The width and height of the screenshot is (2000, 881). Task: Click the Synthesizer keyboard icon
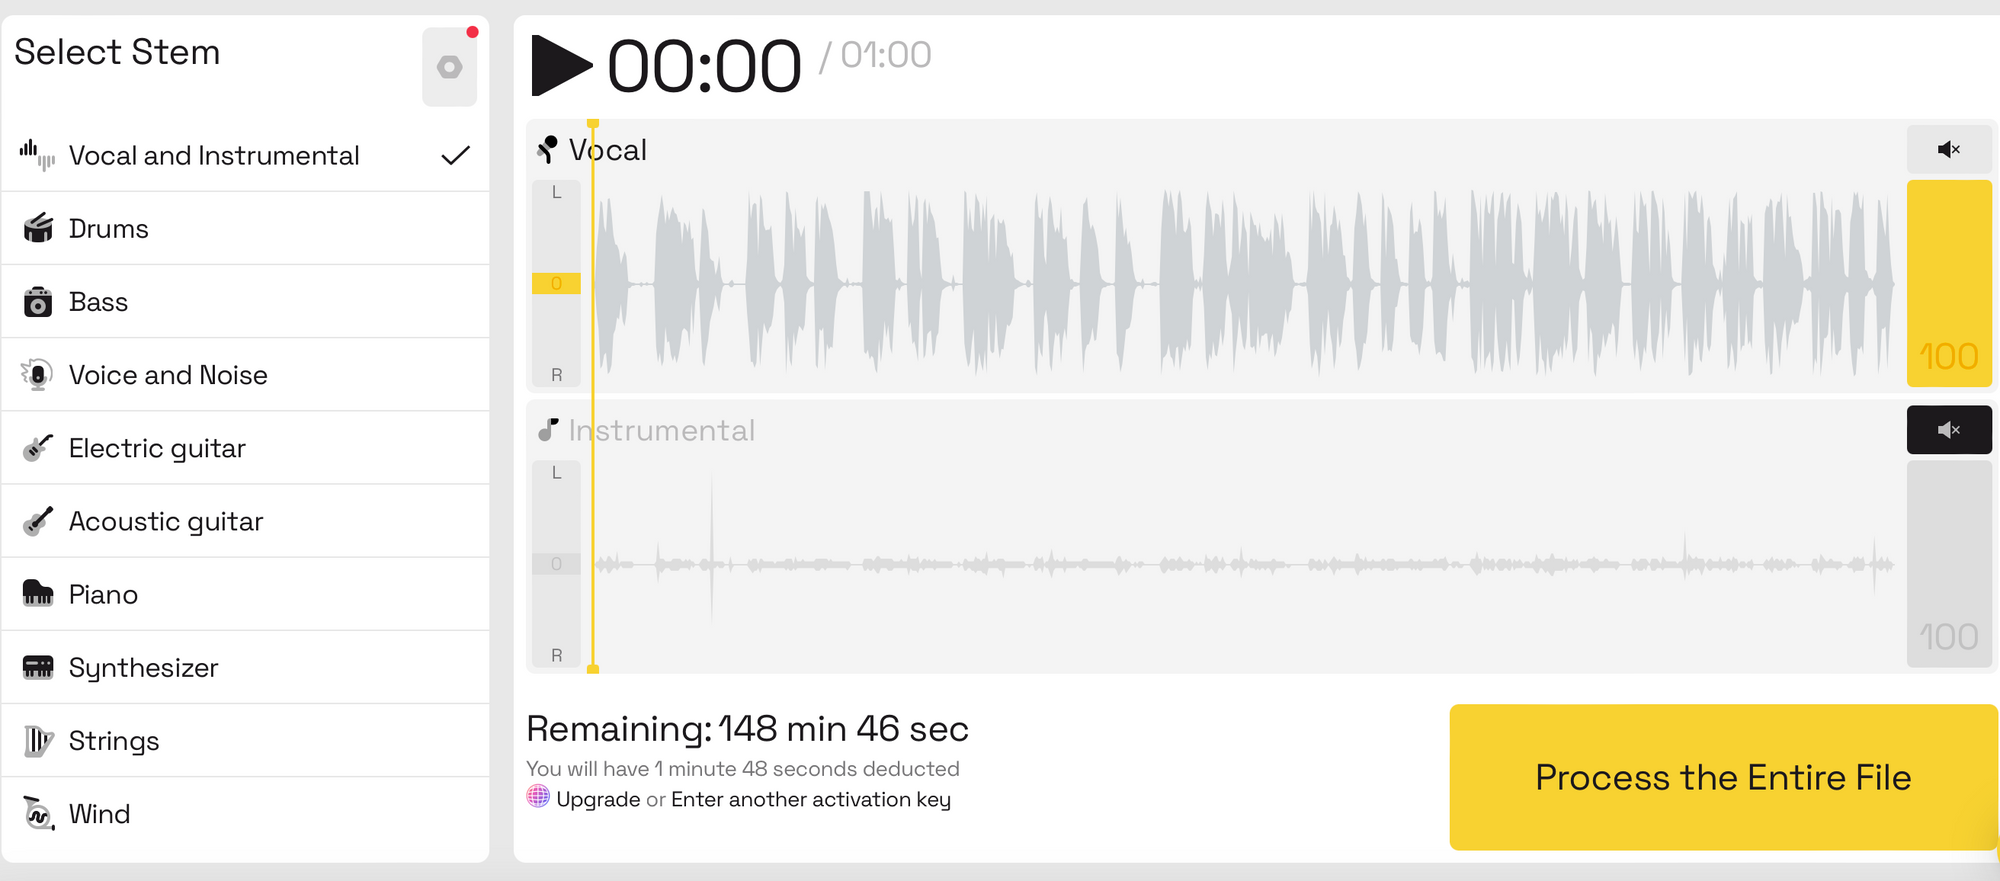pos(38,667)
